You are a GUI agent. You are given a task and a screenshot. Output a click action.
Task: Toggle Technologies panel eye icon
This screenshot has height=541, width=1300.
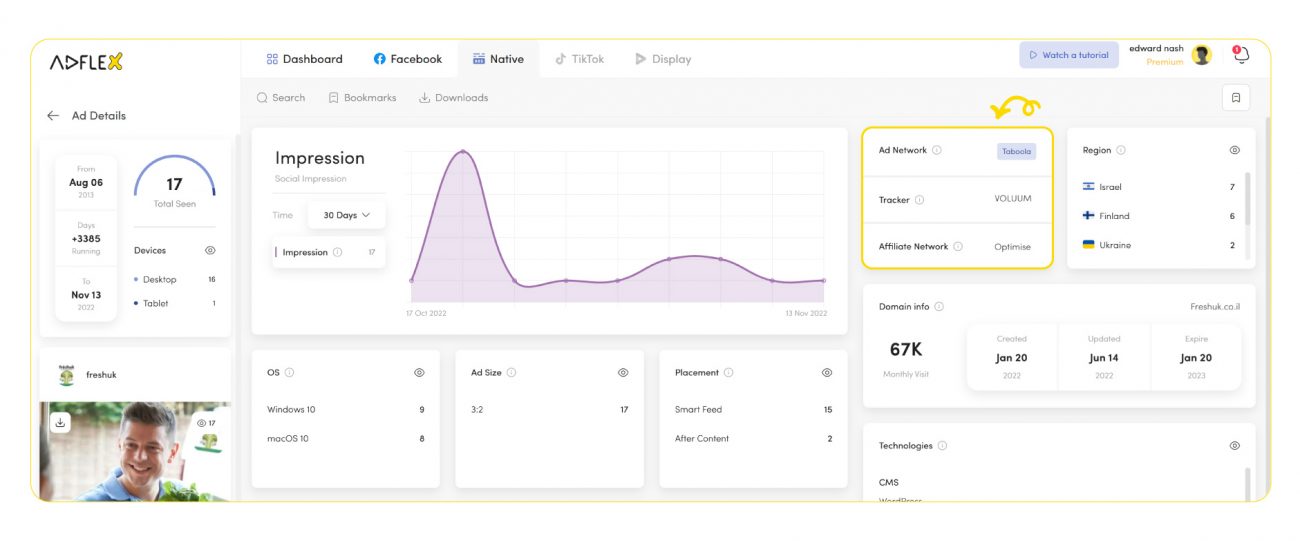tap(1235, 446)
